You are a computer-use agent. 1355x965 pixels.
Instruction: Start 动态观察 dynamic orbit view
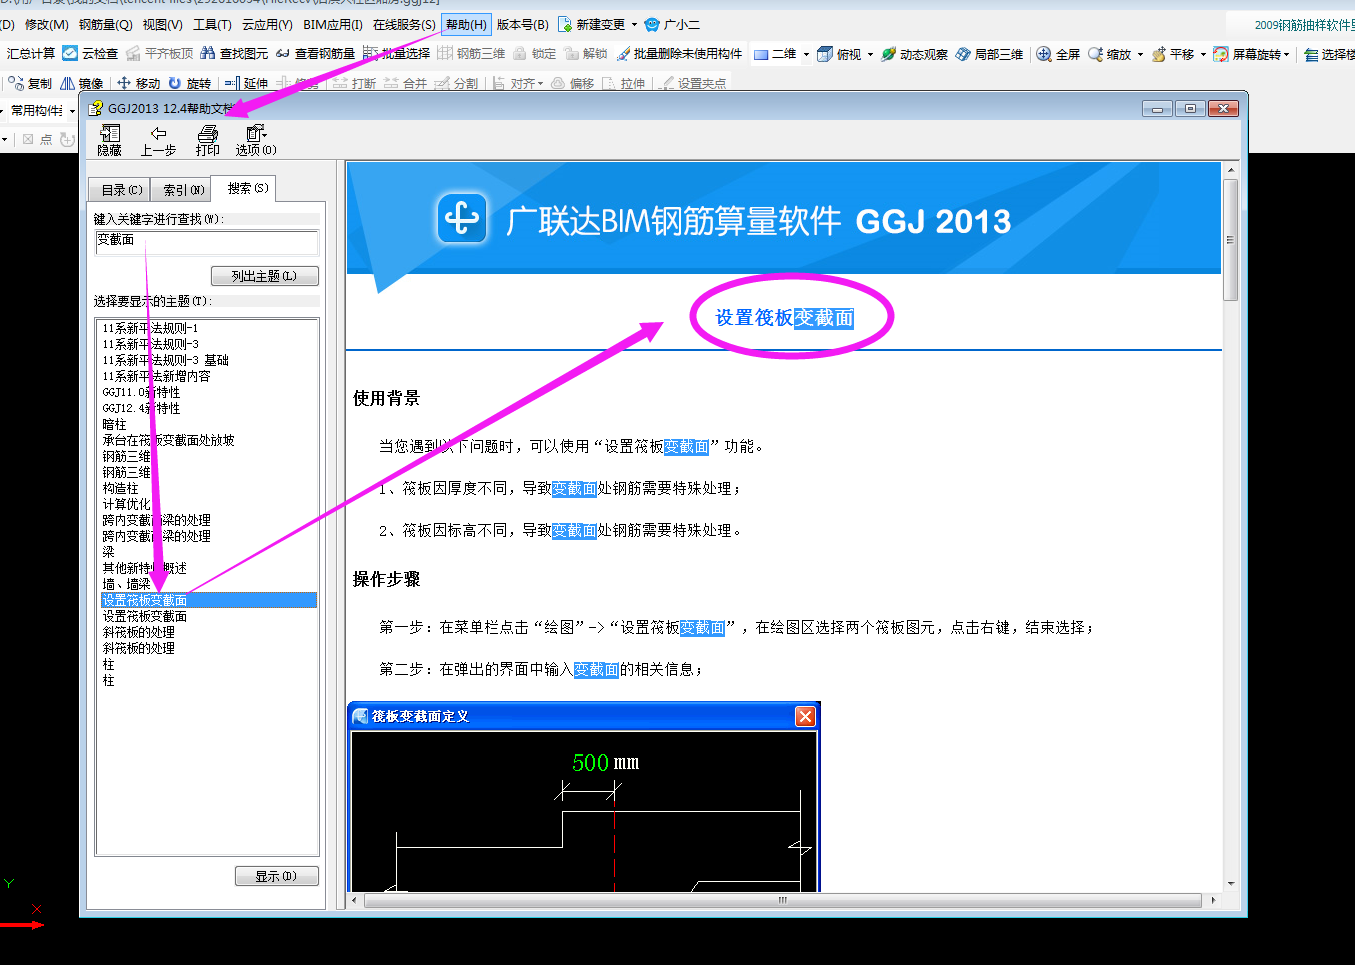click(914, 54)
